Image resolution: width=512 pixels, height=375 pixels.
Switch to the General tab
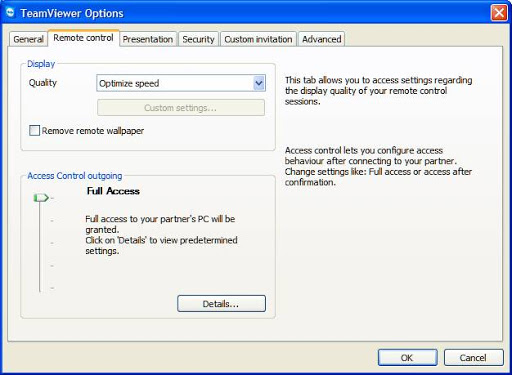tap(28, 39)
